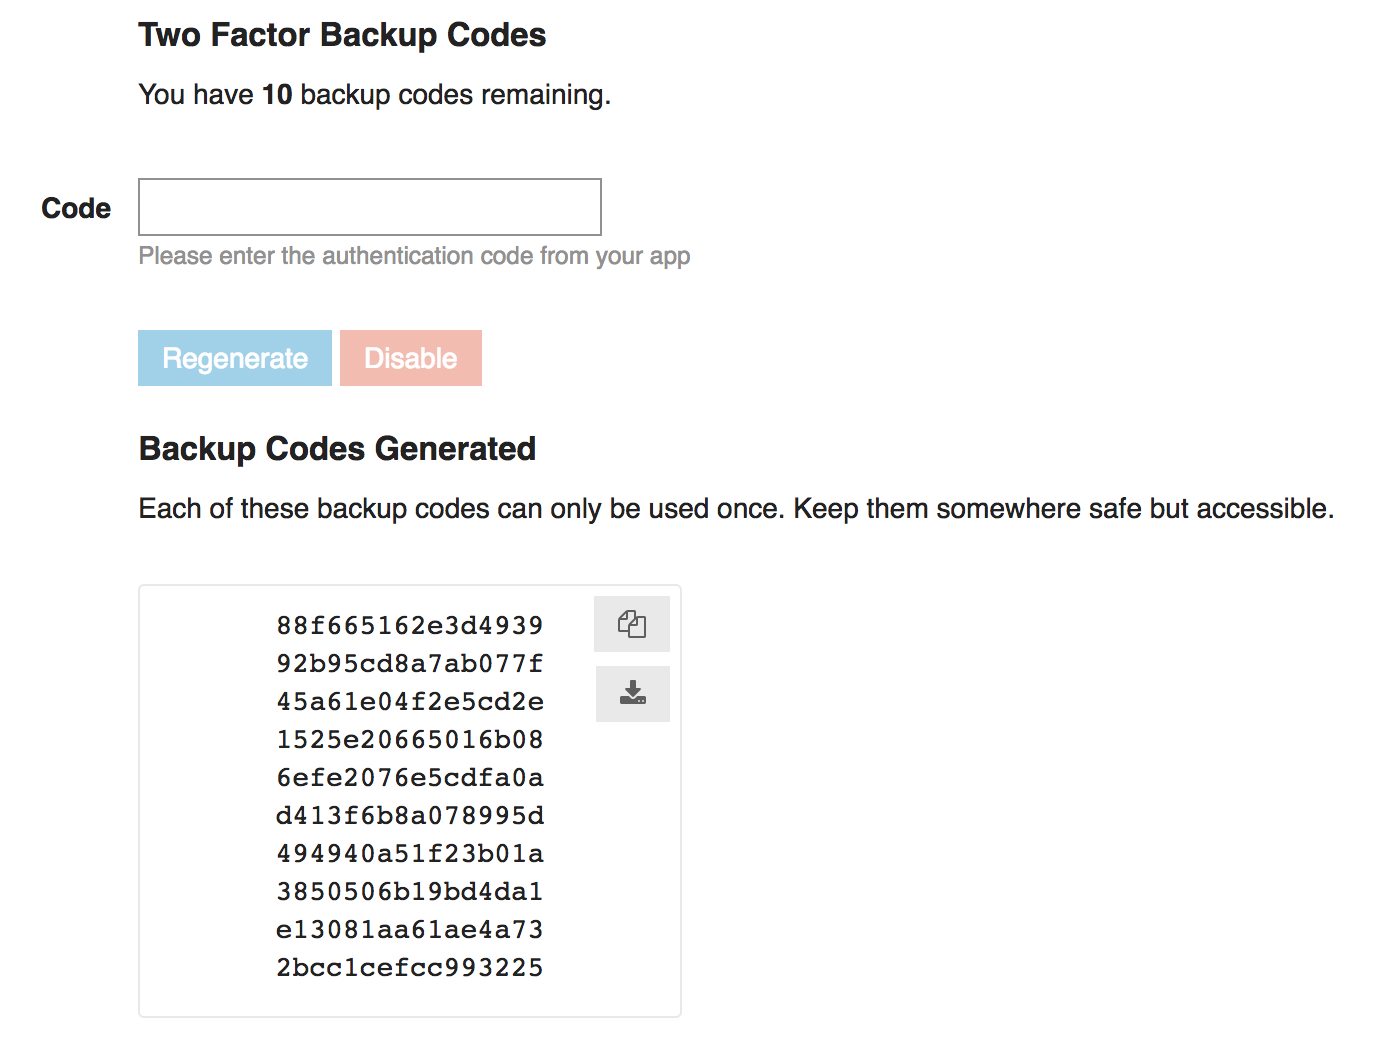Click backup code 494940a51f23b01a
Screen dimensions: 1394x1048
[409, 854]
